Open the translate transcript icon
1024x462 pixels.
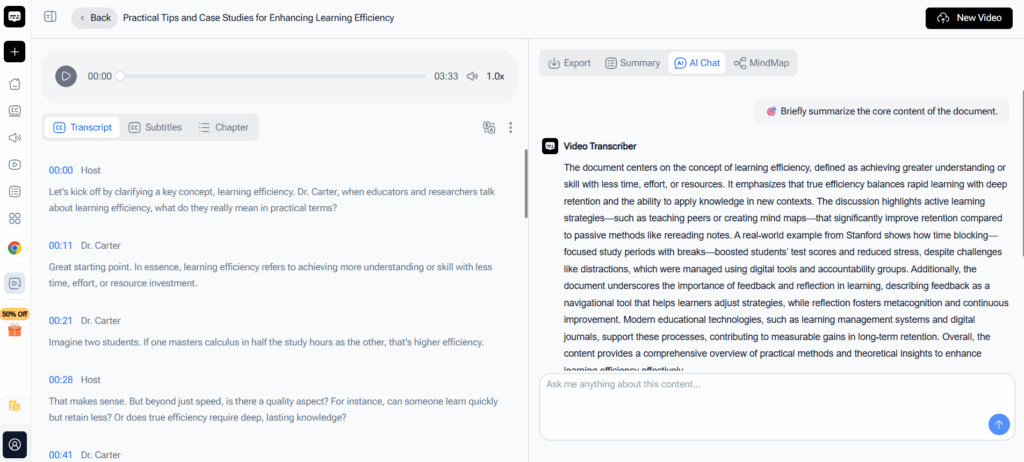pyautogui.click(x=489, y=127)
